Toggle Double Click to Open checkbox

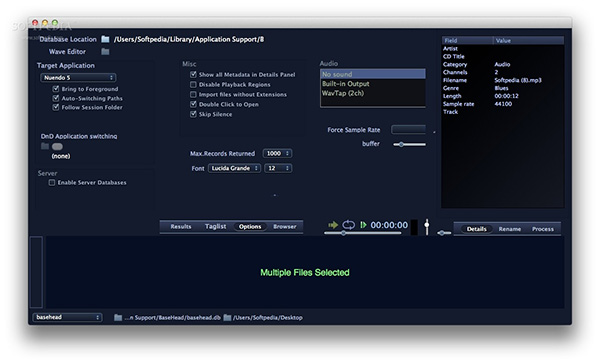click(x=193, y=104)
